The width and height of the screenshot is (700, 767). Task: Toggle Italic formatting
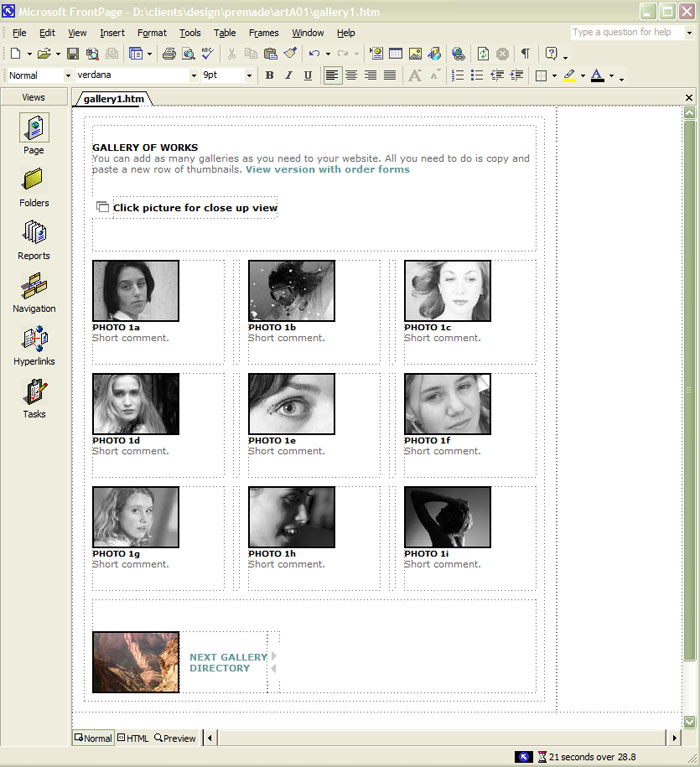(x=289, y=76)
